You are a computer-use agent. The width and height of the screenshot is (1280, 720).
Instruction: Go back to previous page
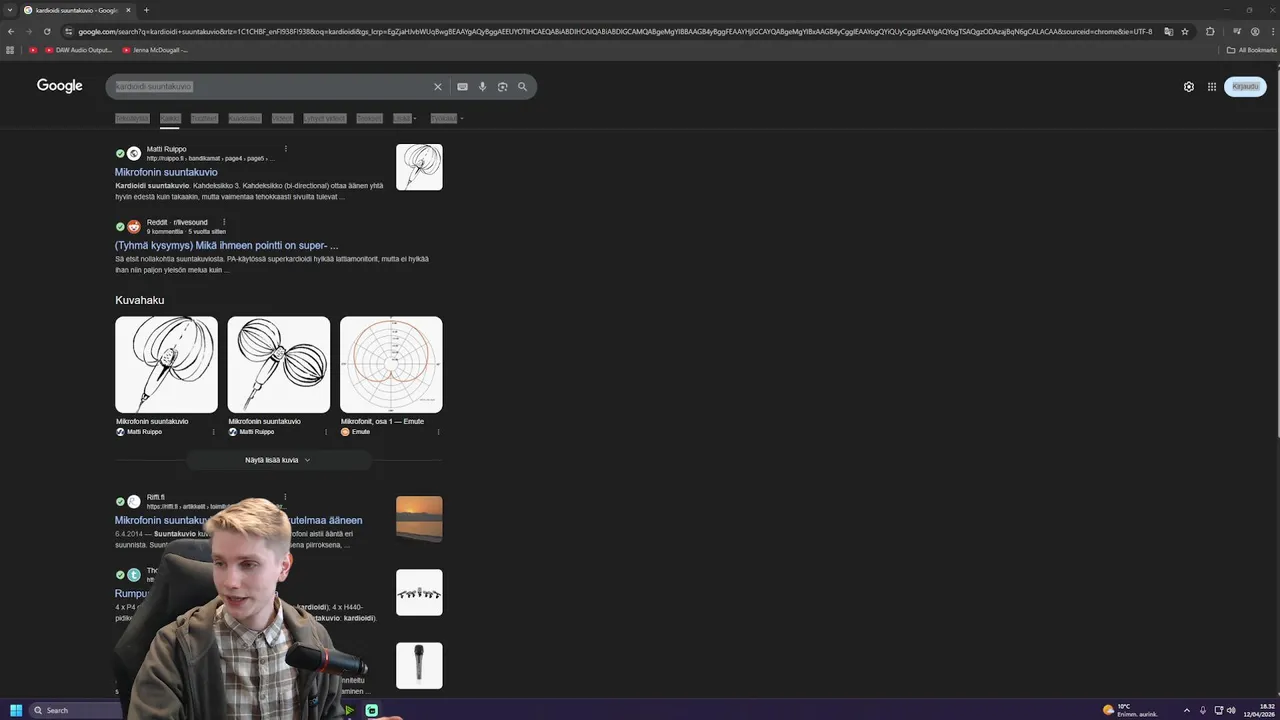pos(11,31)
